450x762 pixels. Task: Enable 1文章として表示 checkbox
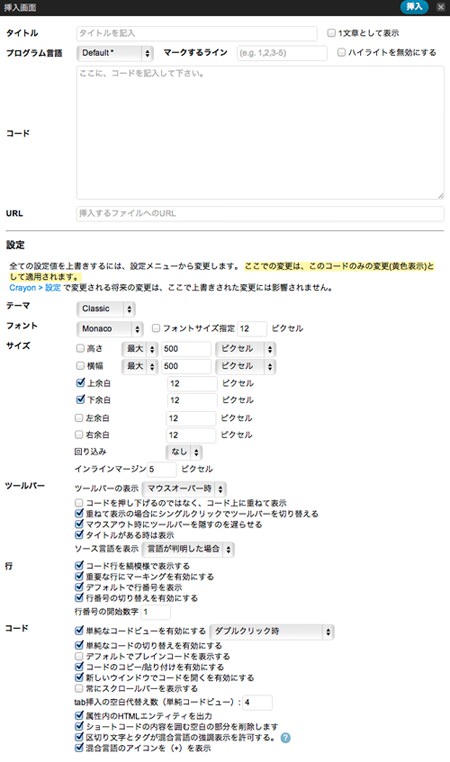coord(331,33)
